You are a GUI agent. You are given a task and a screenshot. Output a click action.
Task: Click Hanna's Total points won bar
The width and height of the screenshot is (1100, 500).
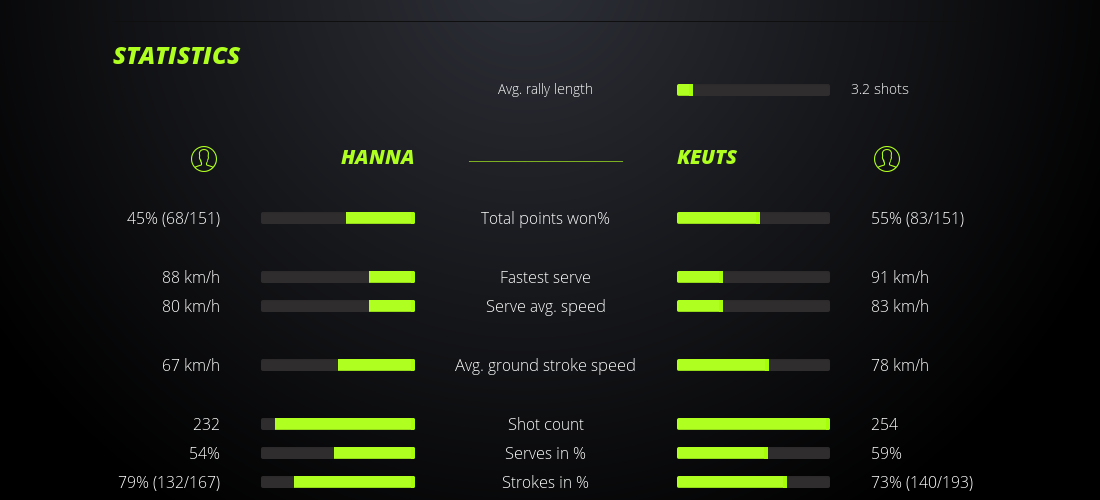[338, 218]
